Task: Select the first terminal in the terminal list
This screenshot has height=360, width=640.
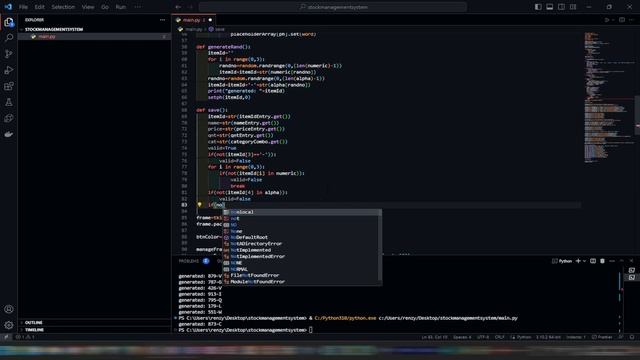Action: 631,270
